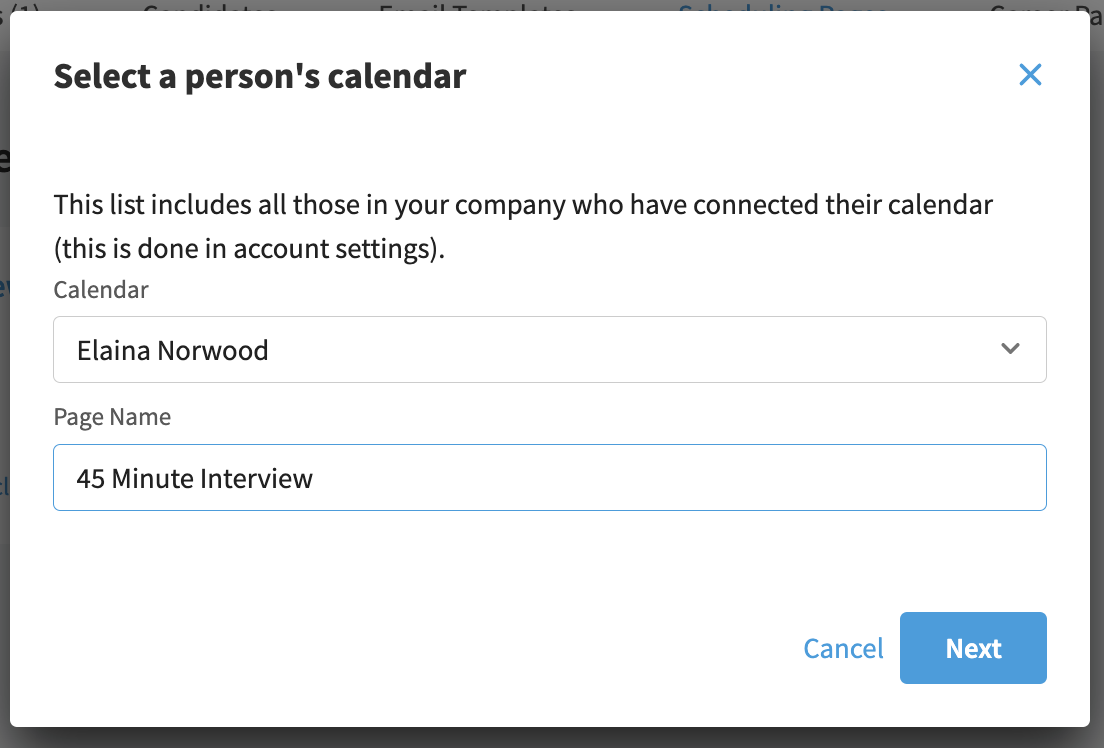Click the chevron arrow in the Calendar field
The height and width of the screenshot is (748, 1104).
1010,349
